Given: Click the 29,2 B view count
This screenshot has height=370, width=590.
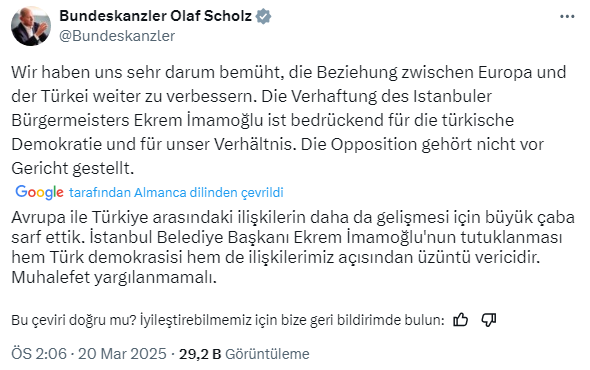Looking at the screenshot, I should click(200, 354).
